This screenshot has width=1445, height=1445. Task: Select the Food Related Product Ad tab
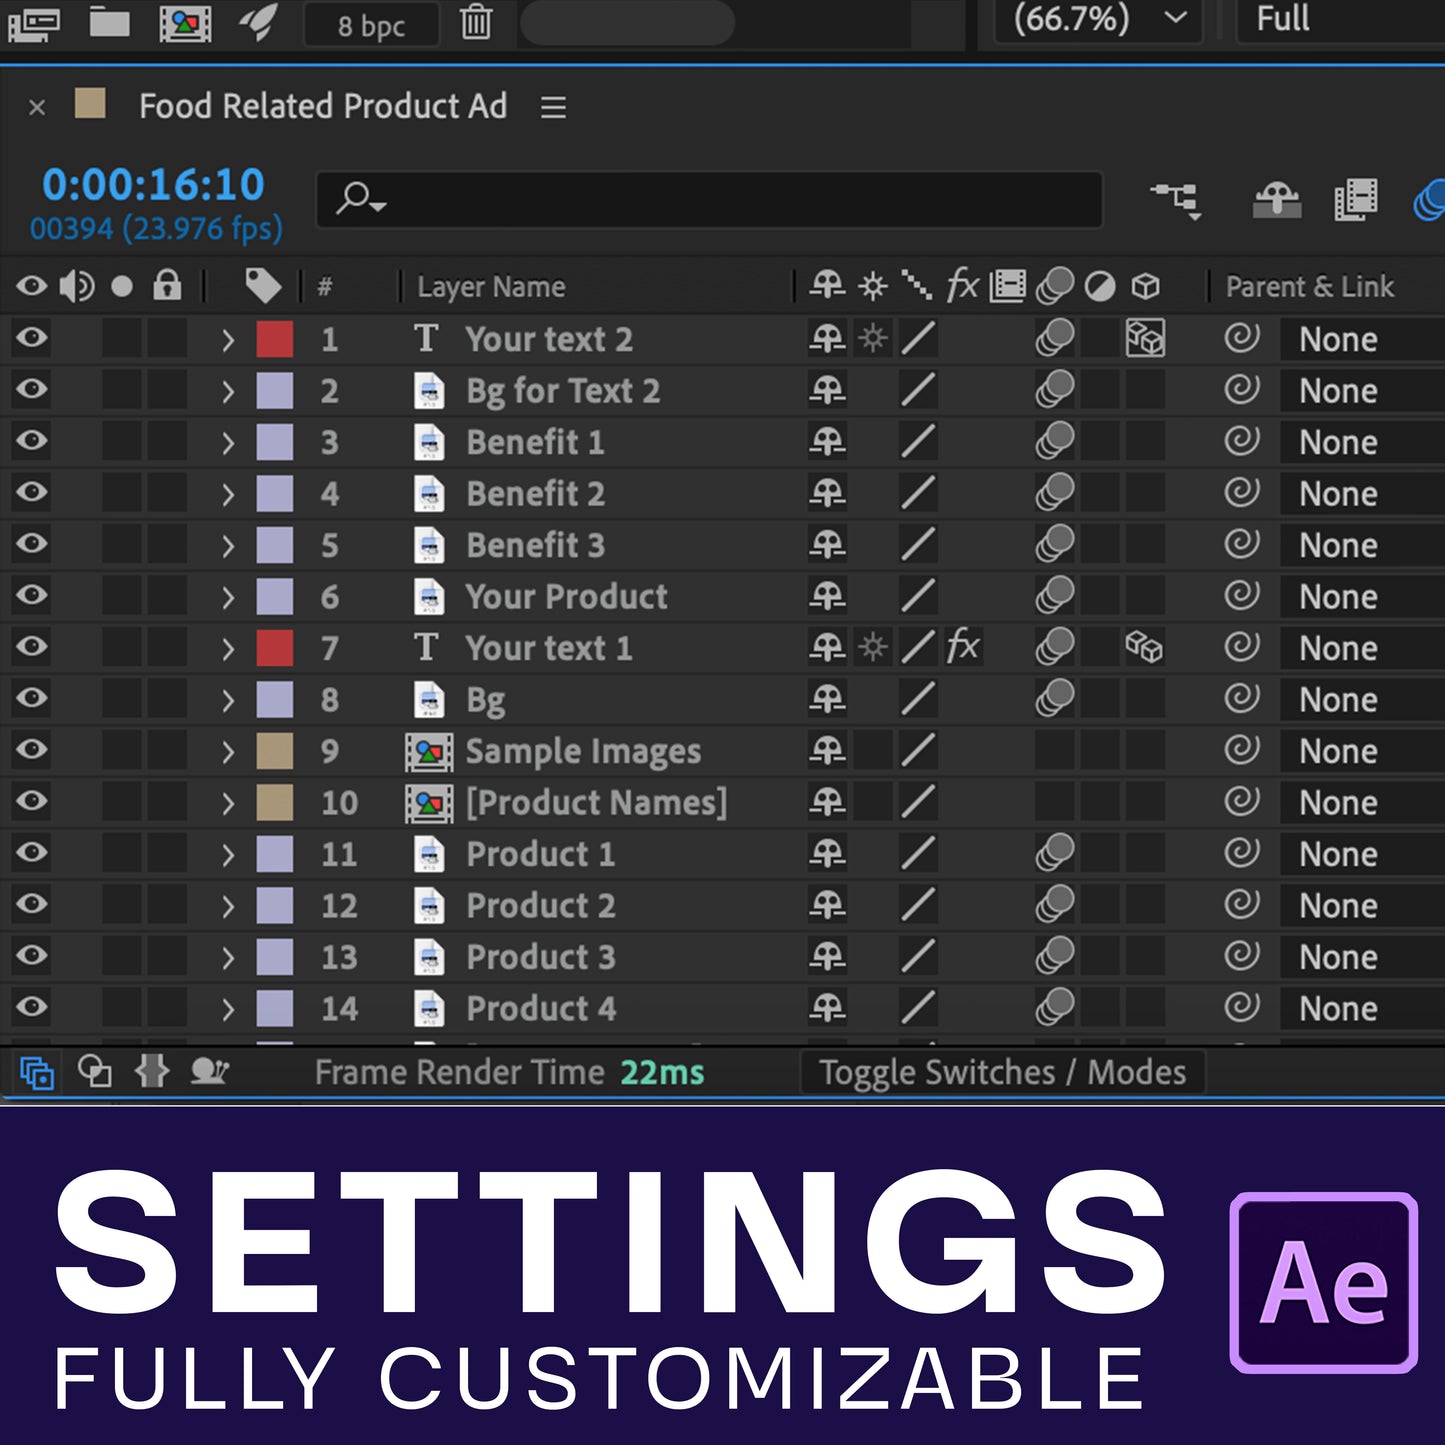point(322,106)
